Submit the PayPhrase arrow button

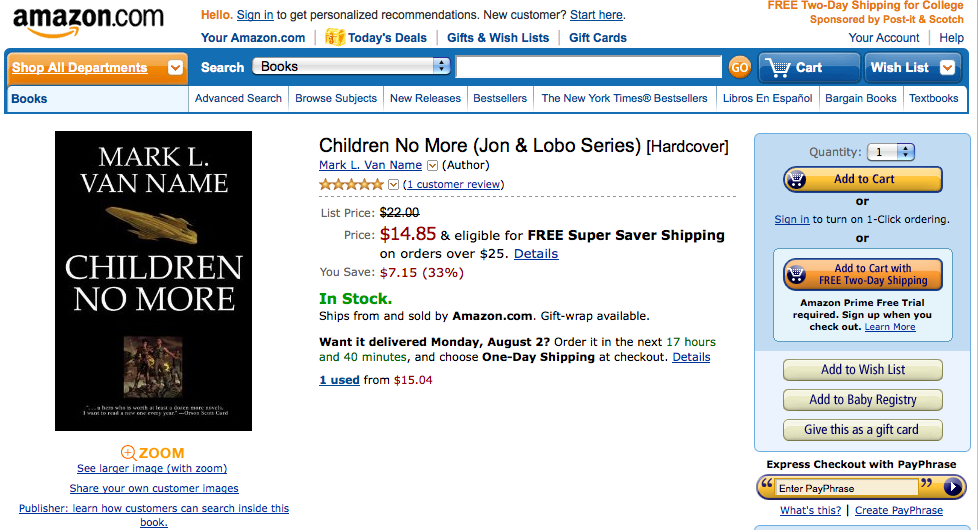pyautogui.click(x=953, y=487)
